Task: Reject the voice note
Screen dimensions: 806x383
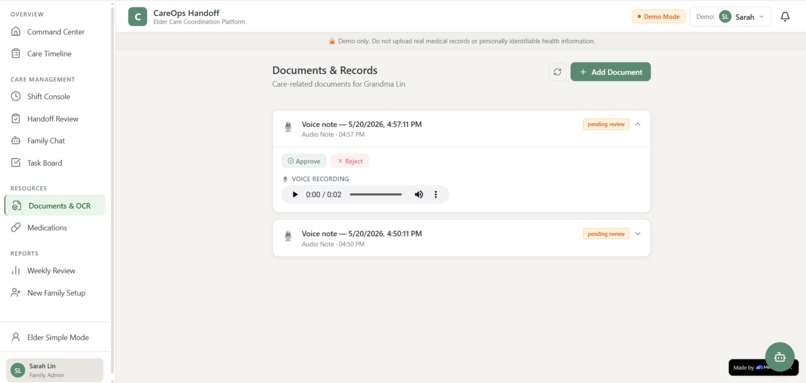Action: (350, 161)
